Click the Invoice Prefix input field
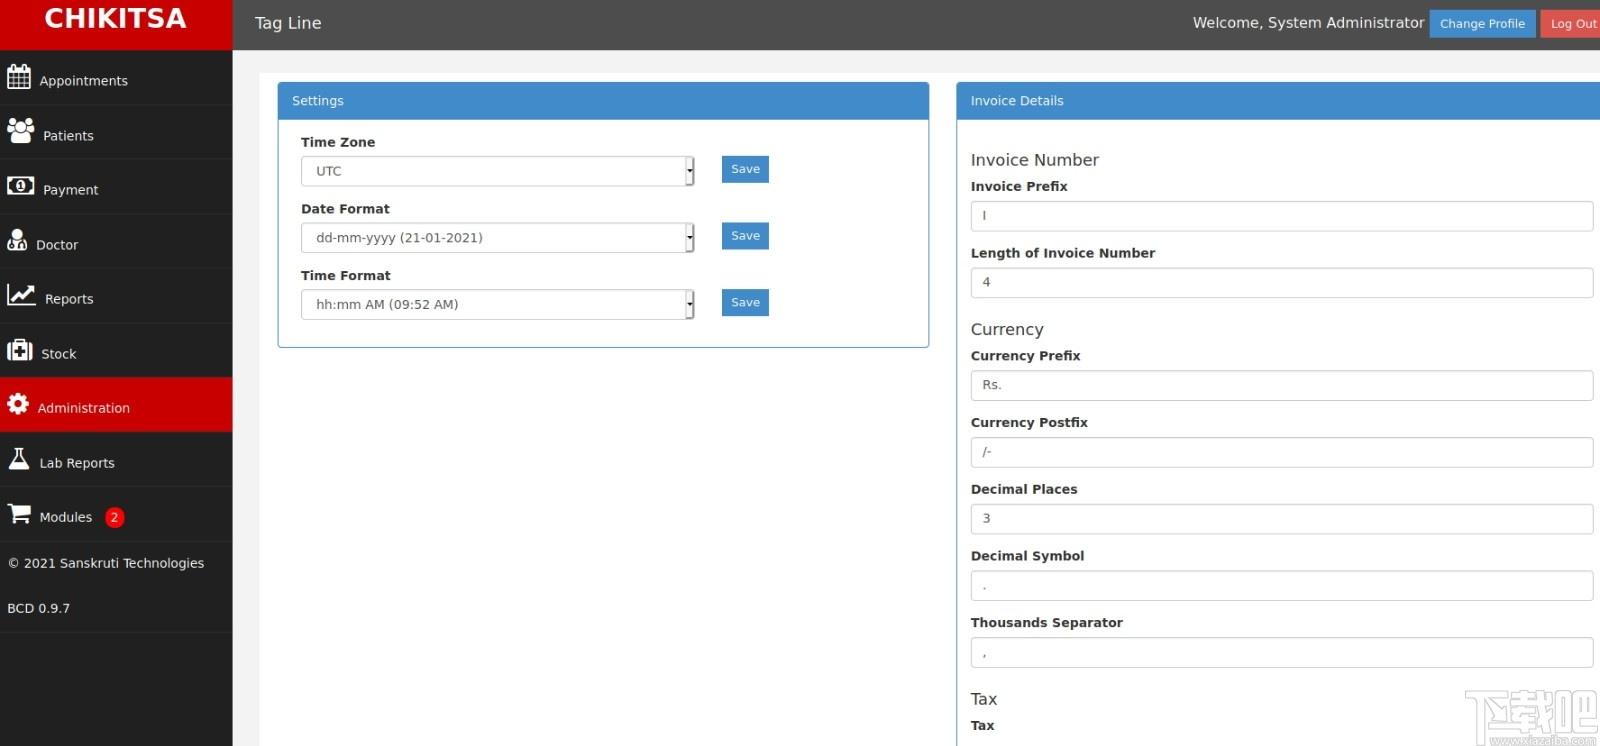This screenshot has height=746, width=1600. (x=1282, y=216)
